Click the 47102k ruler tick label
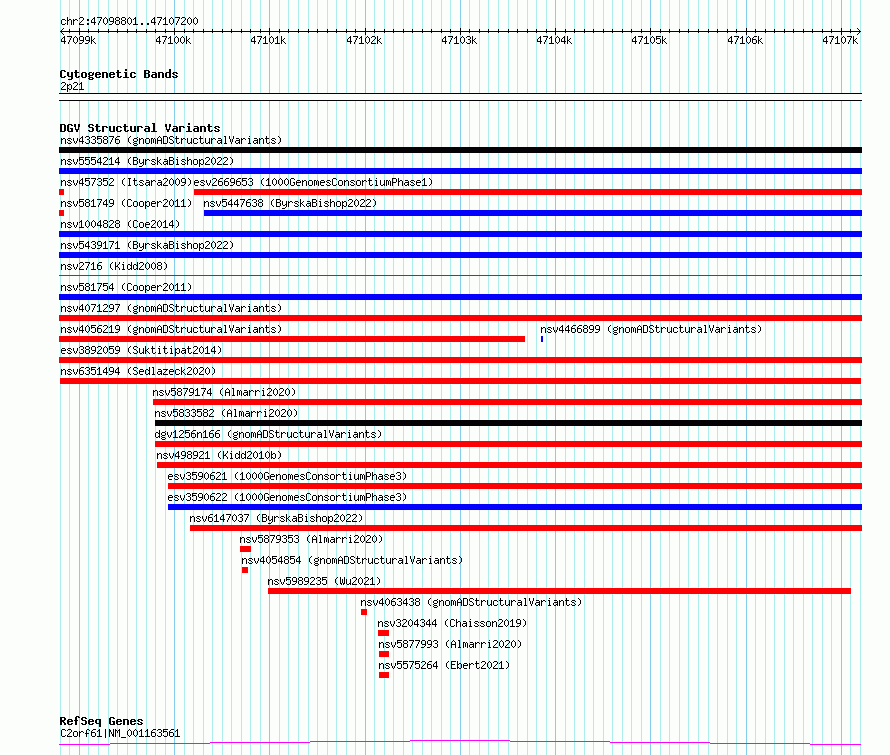890x755 pixels. click(x=364, y=40)
